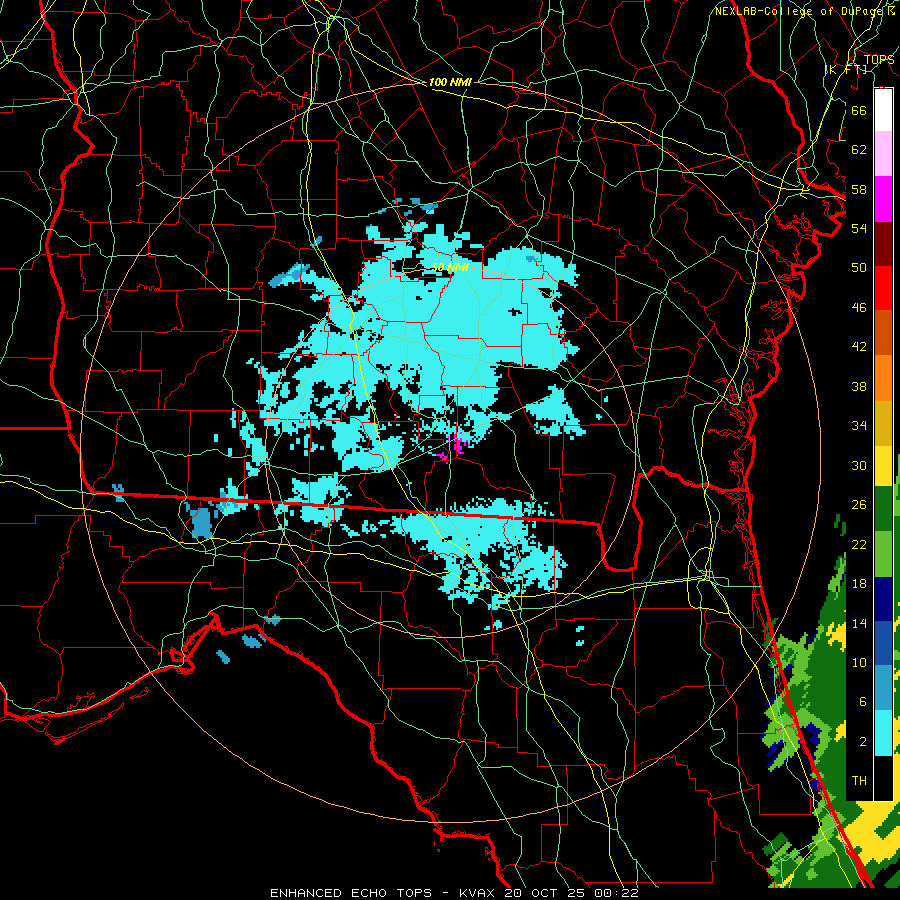This screenshot has height=900, width=900.
Task: Click the "30" legend value
Action: (x=859, y=465)
